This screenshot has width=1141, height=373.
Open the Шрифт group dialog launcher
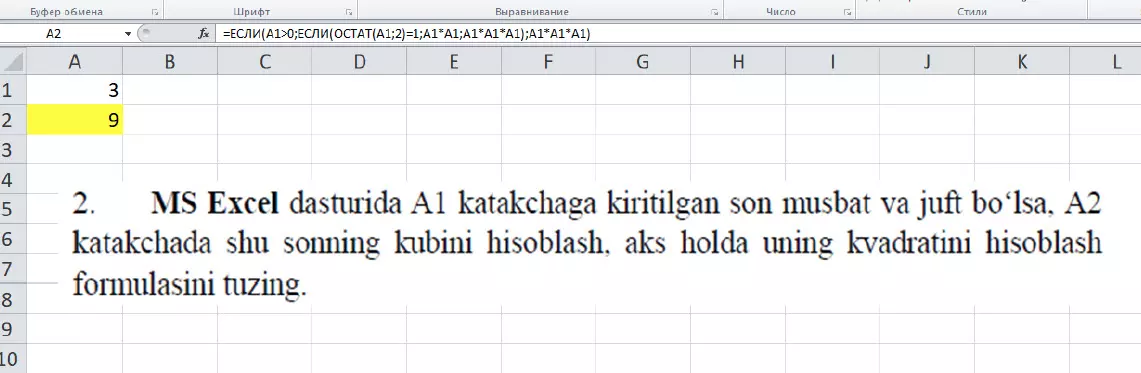(350, 12)
